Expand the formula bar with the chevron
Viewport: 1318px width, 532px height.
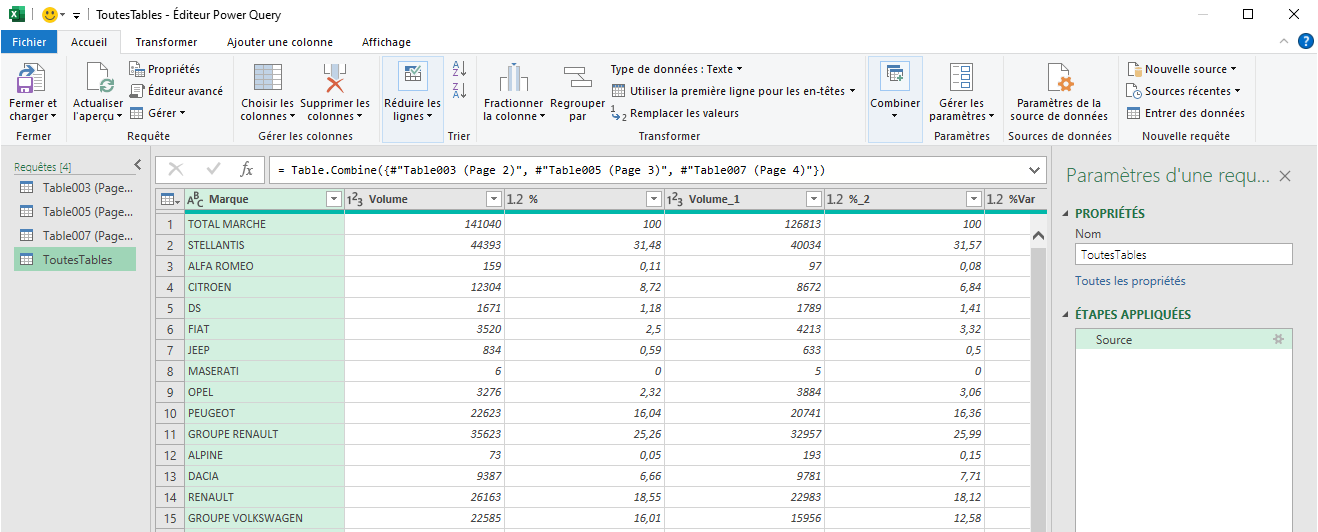[1034, 169]
